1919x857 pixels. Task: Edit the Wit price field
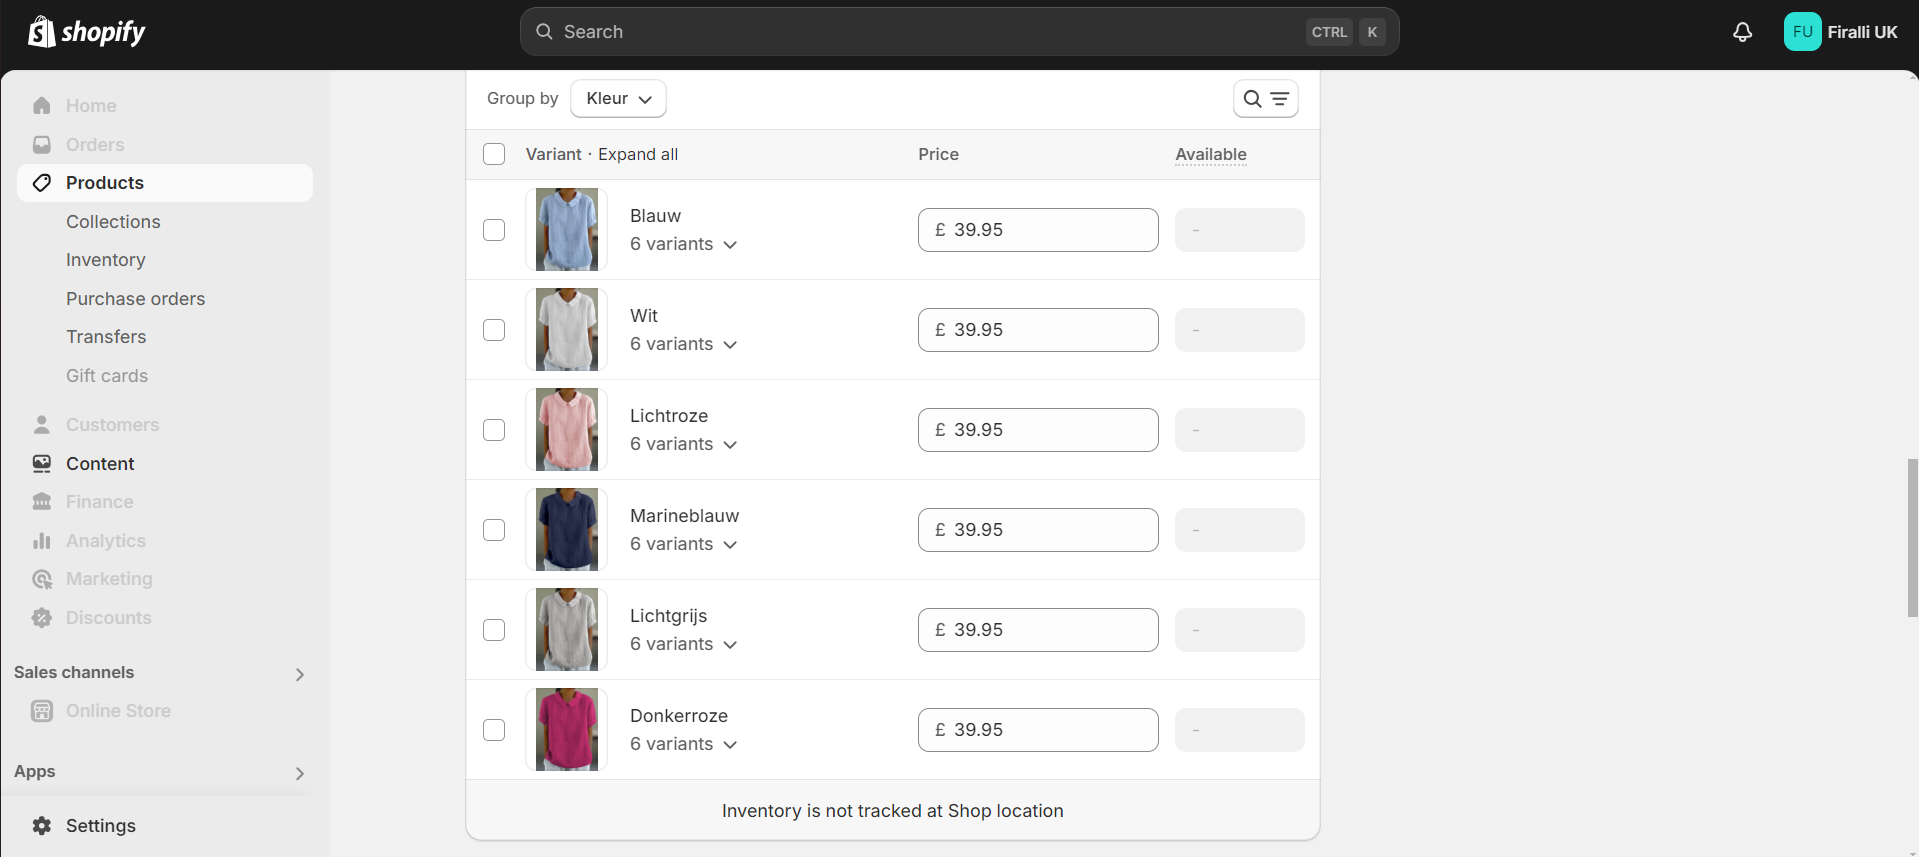(x=1038, y=330)
